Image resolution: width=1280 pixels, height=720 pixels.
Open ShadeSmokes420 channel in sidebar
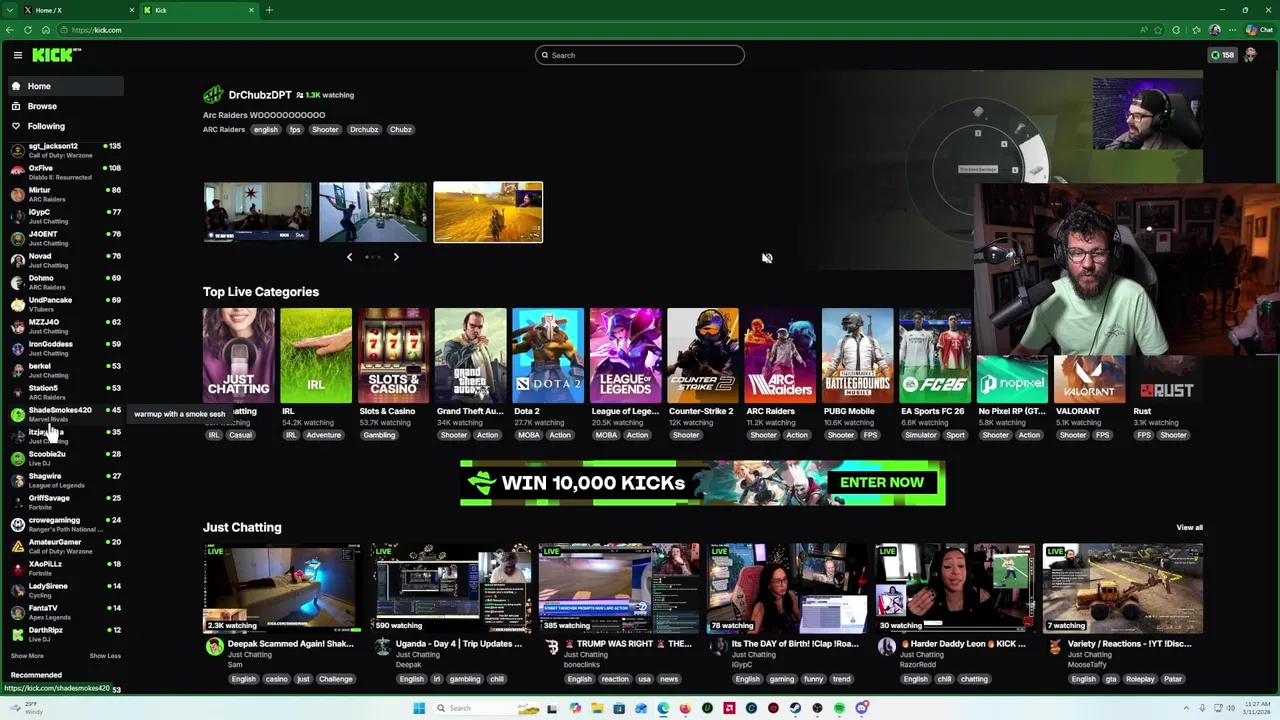66,414
